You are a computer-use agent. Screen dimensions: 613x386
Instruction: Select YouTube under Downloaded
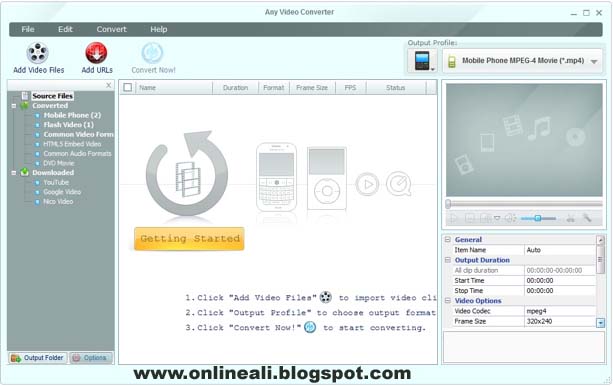56,182
